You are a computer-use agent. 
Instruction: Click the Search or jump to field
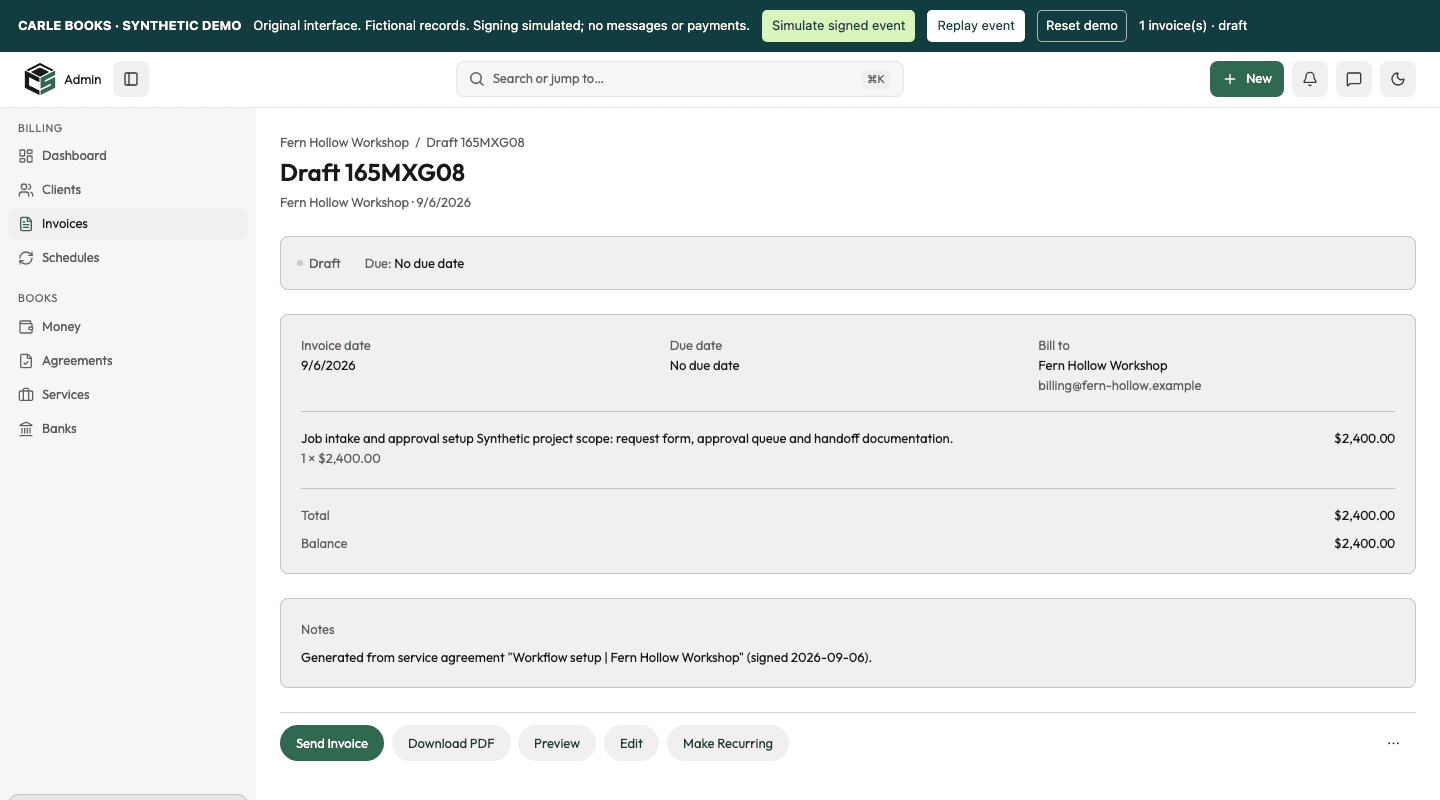[x=680, y=79]
